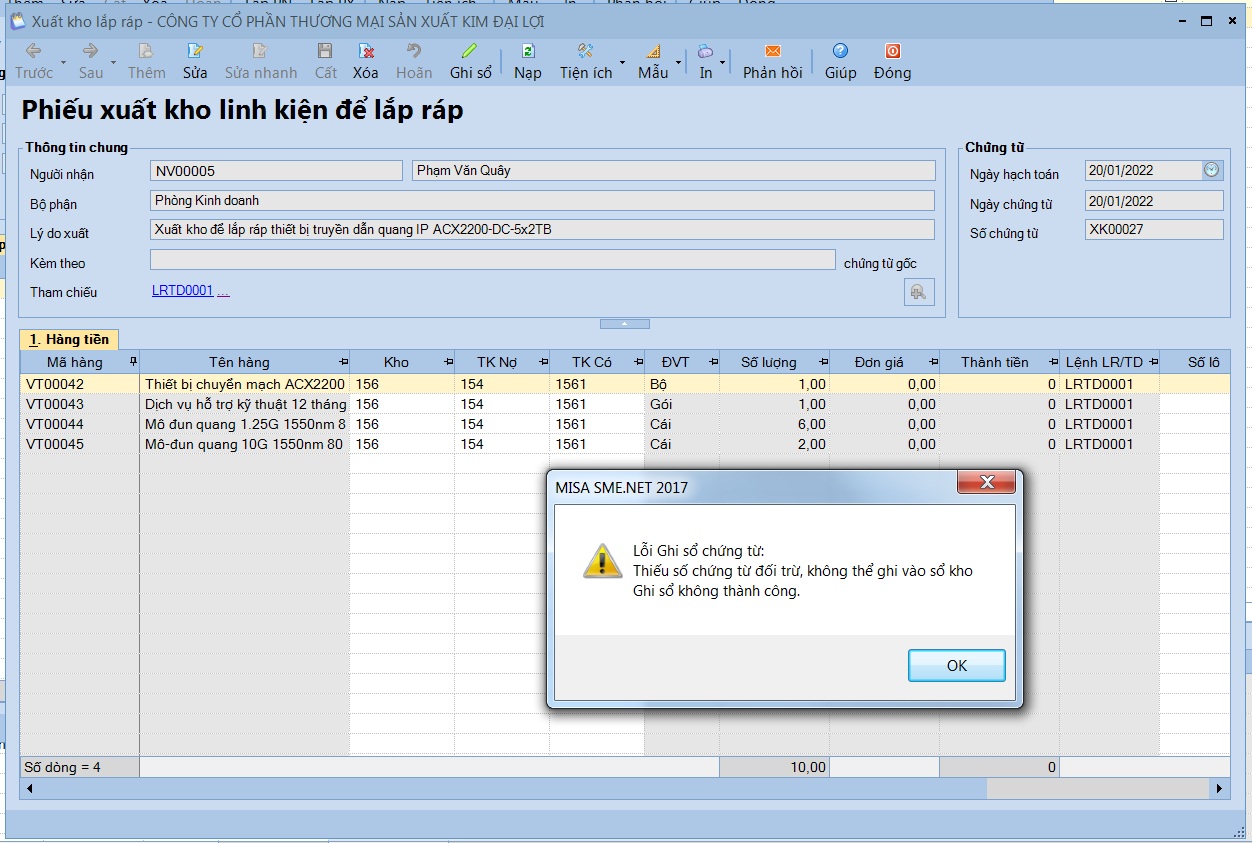Click the clock icon in Ngày hạch toán
This screenshot has height=843, width=1252.
click(x=1212, y=170)
